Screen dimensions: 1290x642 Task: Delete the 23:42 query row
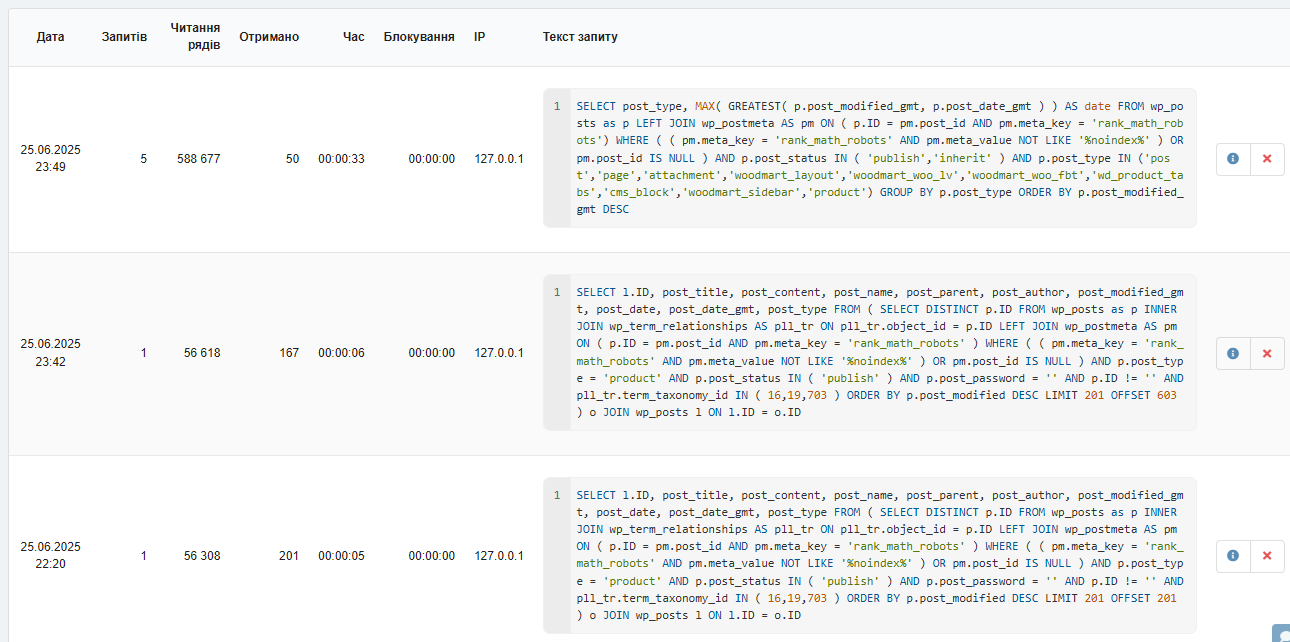[1267, 353]
